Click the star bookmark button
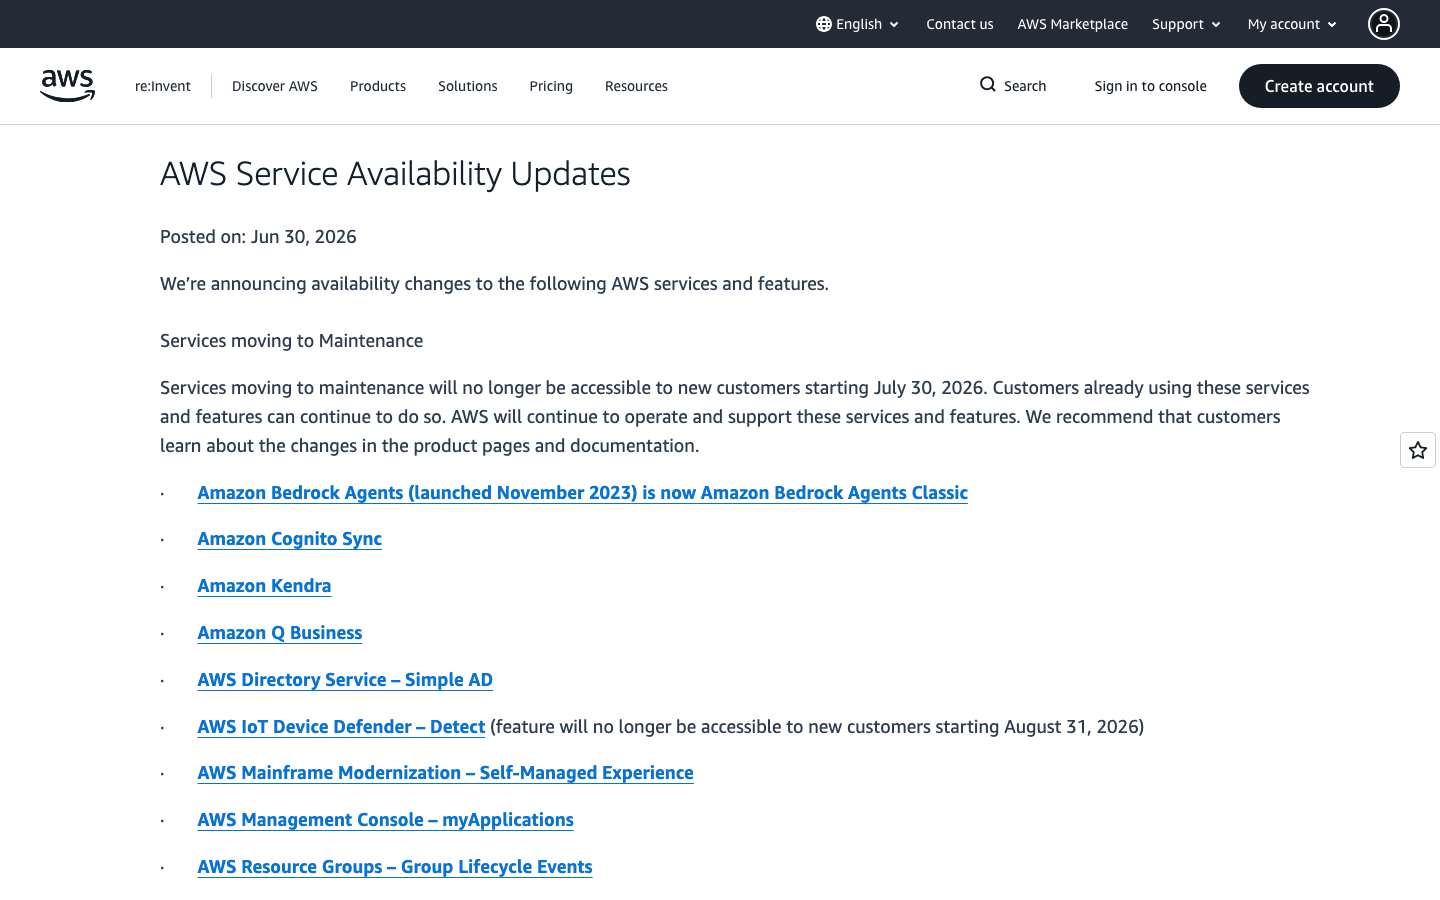 click(1418, 450)
